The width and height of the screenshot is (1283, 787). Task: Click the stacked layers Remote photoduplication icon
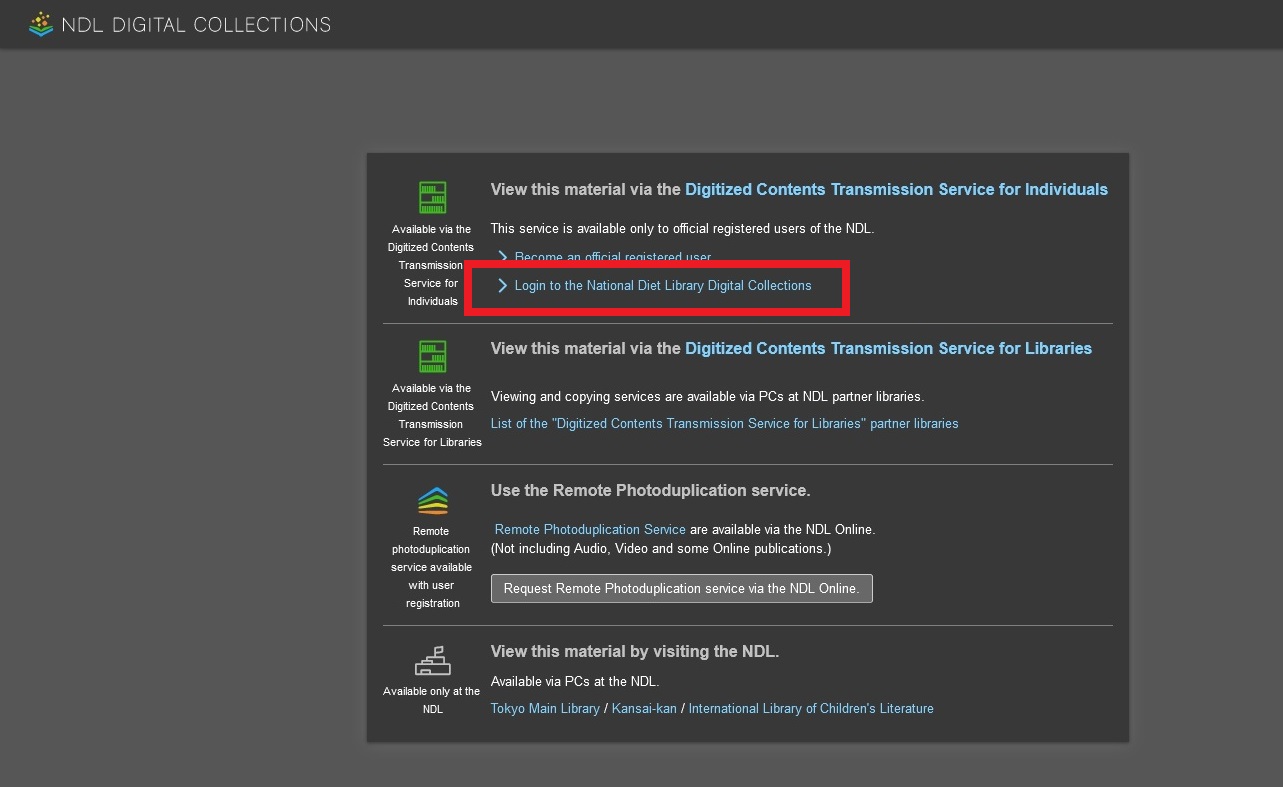432,500
